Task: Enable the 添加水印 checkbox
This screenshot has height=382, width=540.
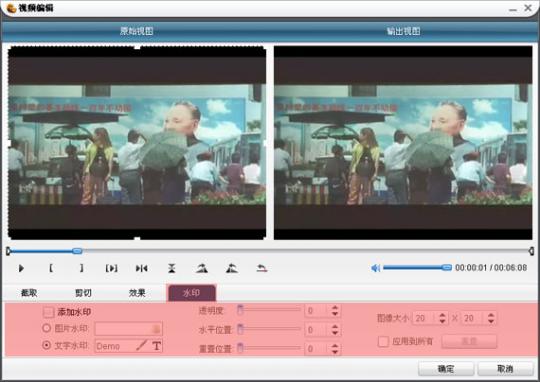Action: [x=48, y=312]
